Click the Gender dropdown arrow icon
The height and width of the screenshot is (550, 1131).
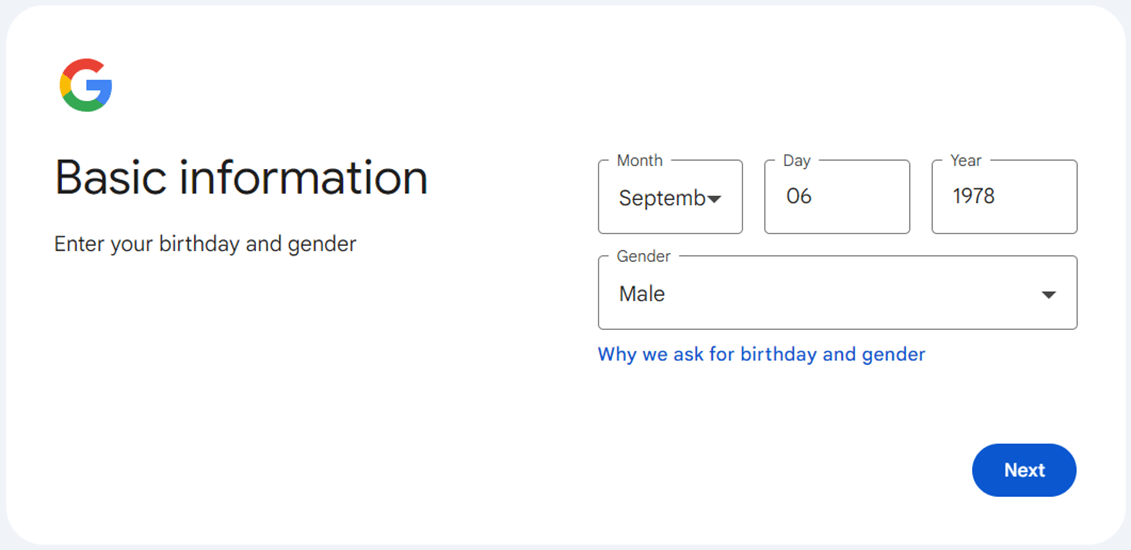(x=1048, y=295)
